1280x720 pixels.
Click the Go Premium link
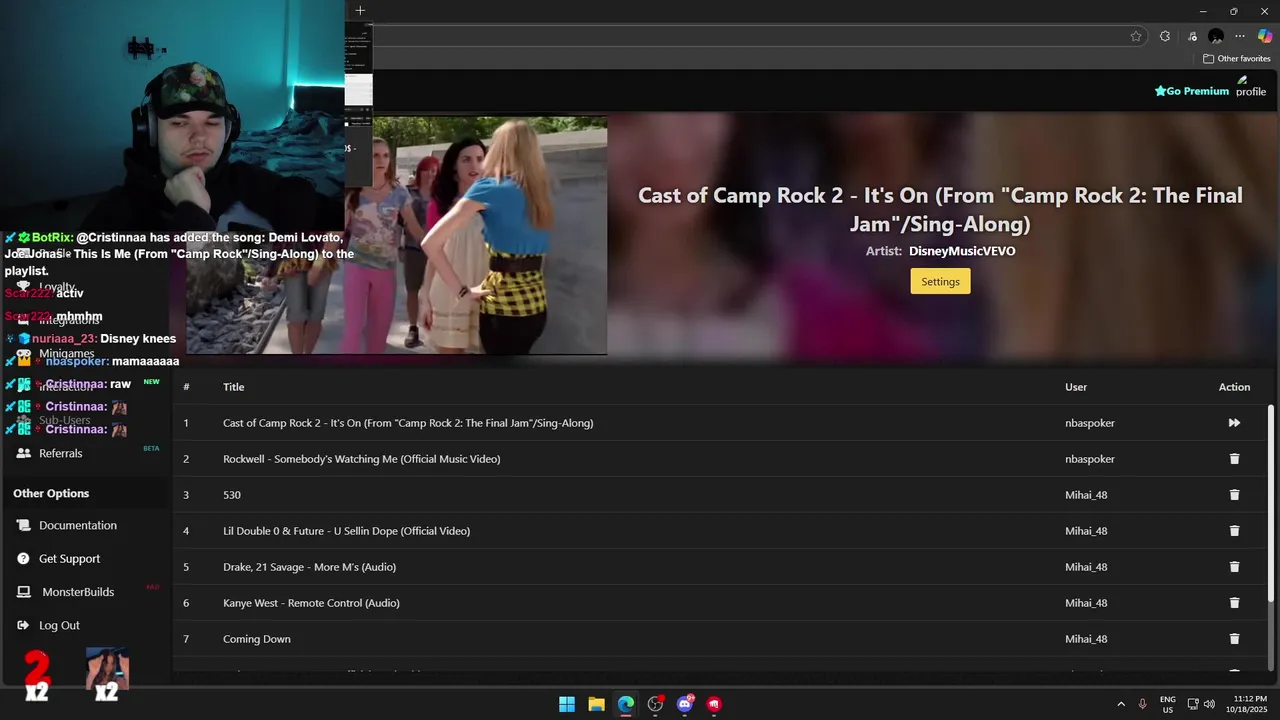[1192, 91]
